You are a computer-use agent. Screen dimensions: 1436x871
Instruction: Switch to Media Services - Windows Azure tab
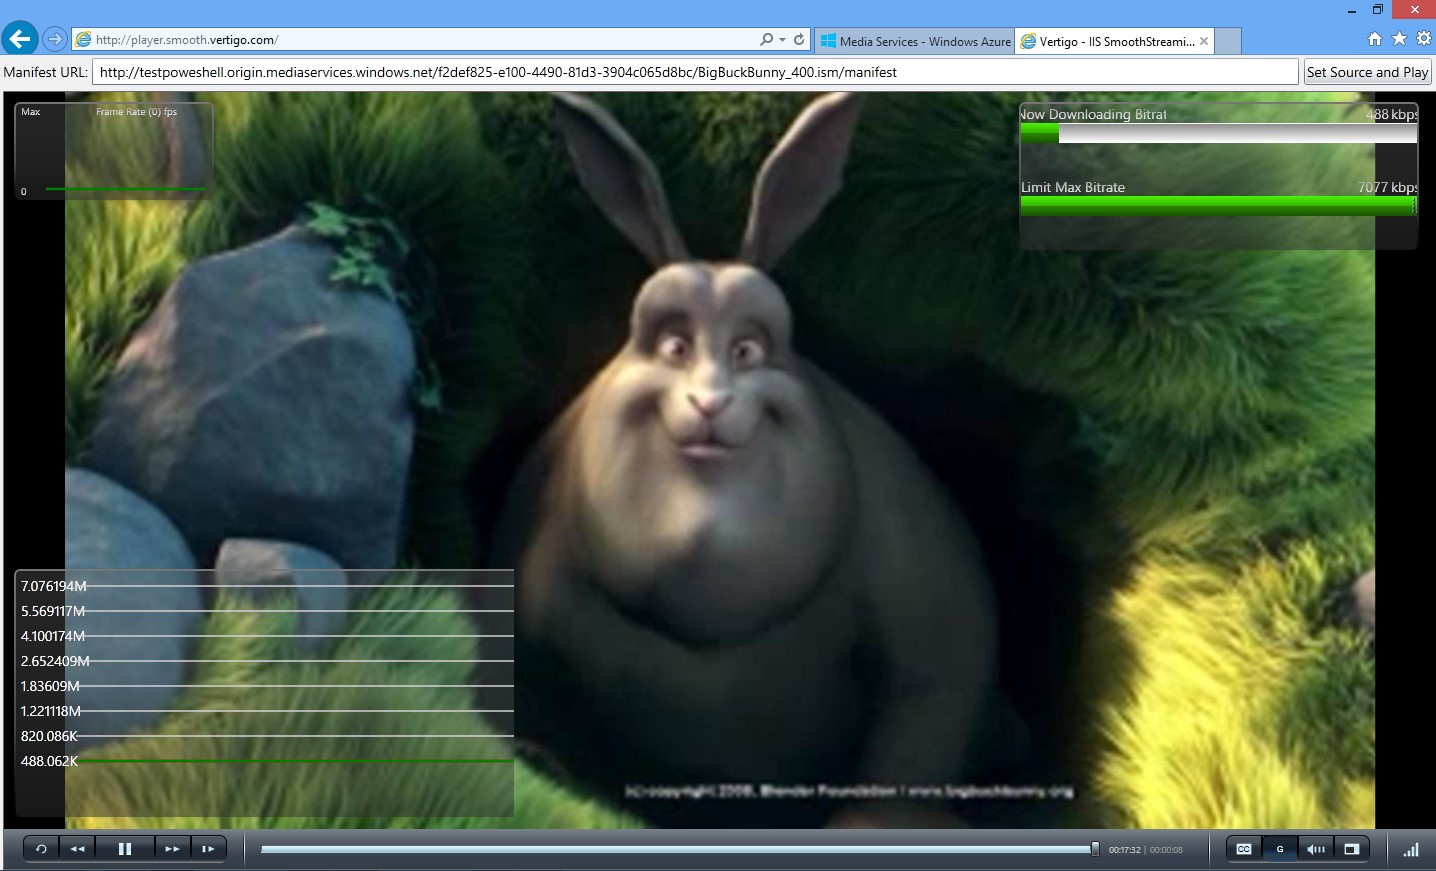pos(915,41)
